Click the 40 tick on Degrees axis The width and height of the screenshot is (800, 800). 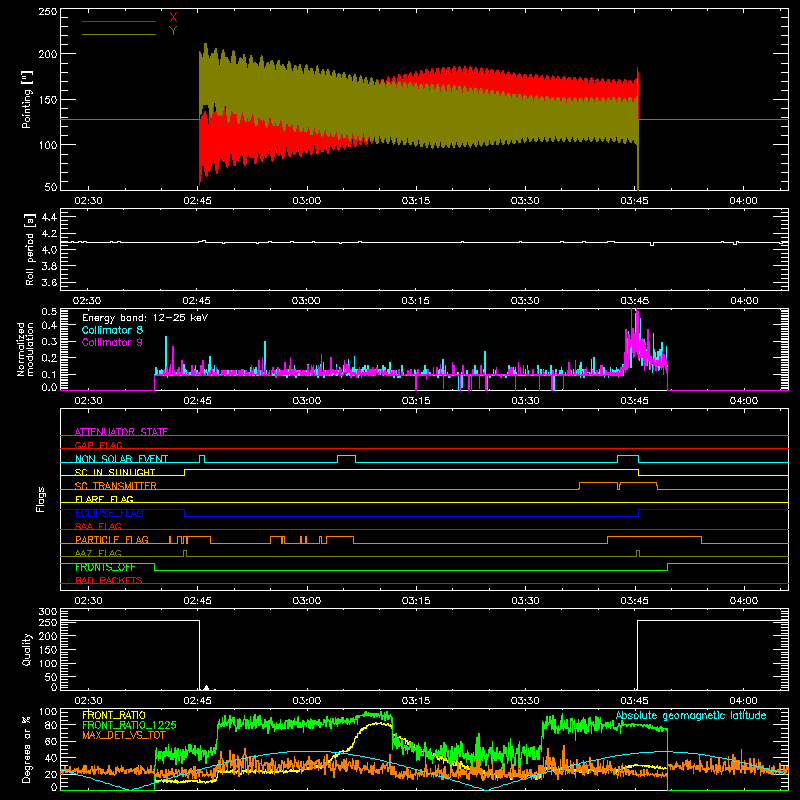pos(51,758)
